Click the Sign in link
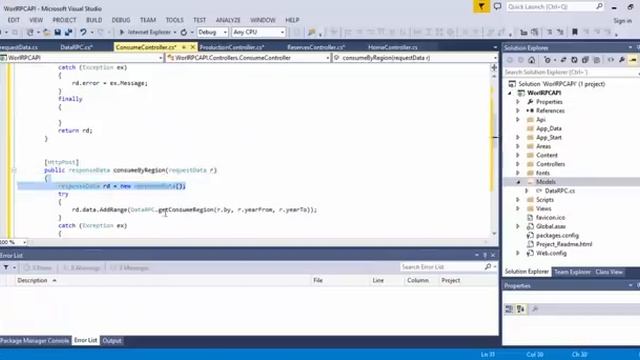640x360 pixels. pyautogui.click(x=622, y=20)
